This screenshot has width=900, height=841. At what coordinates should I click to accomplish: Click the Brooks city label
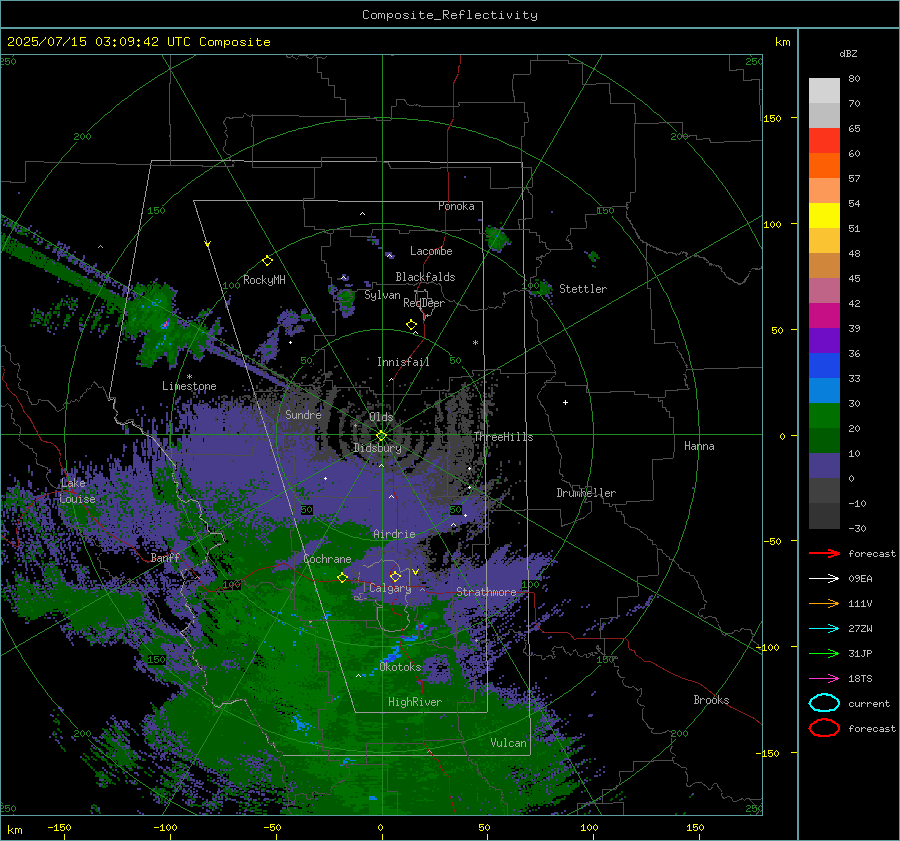(x=711, y=700)
